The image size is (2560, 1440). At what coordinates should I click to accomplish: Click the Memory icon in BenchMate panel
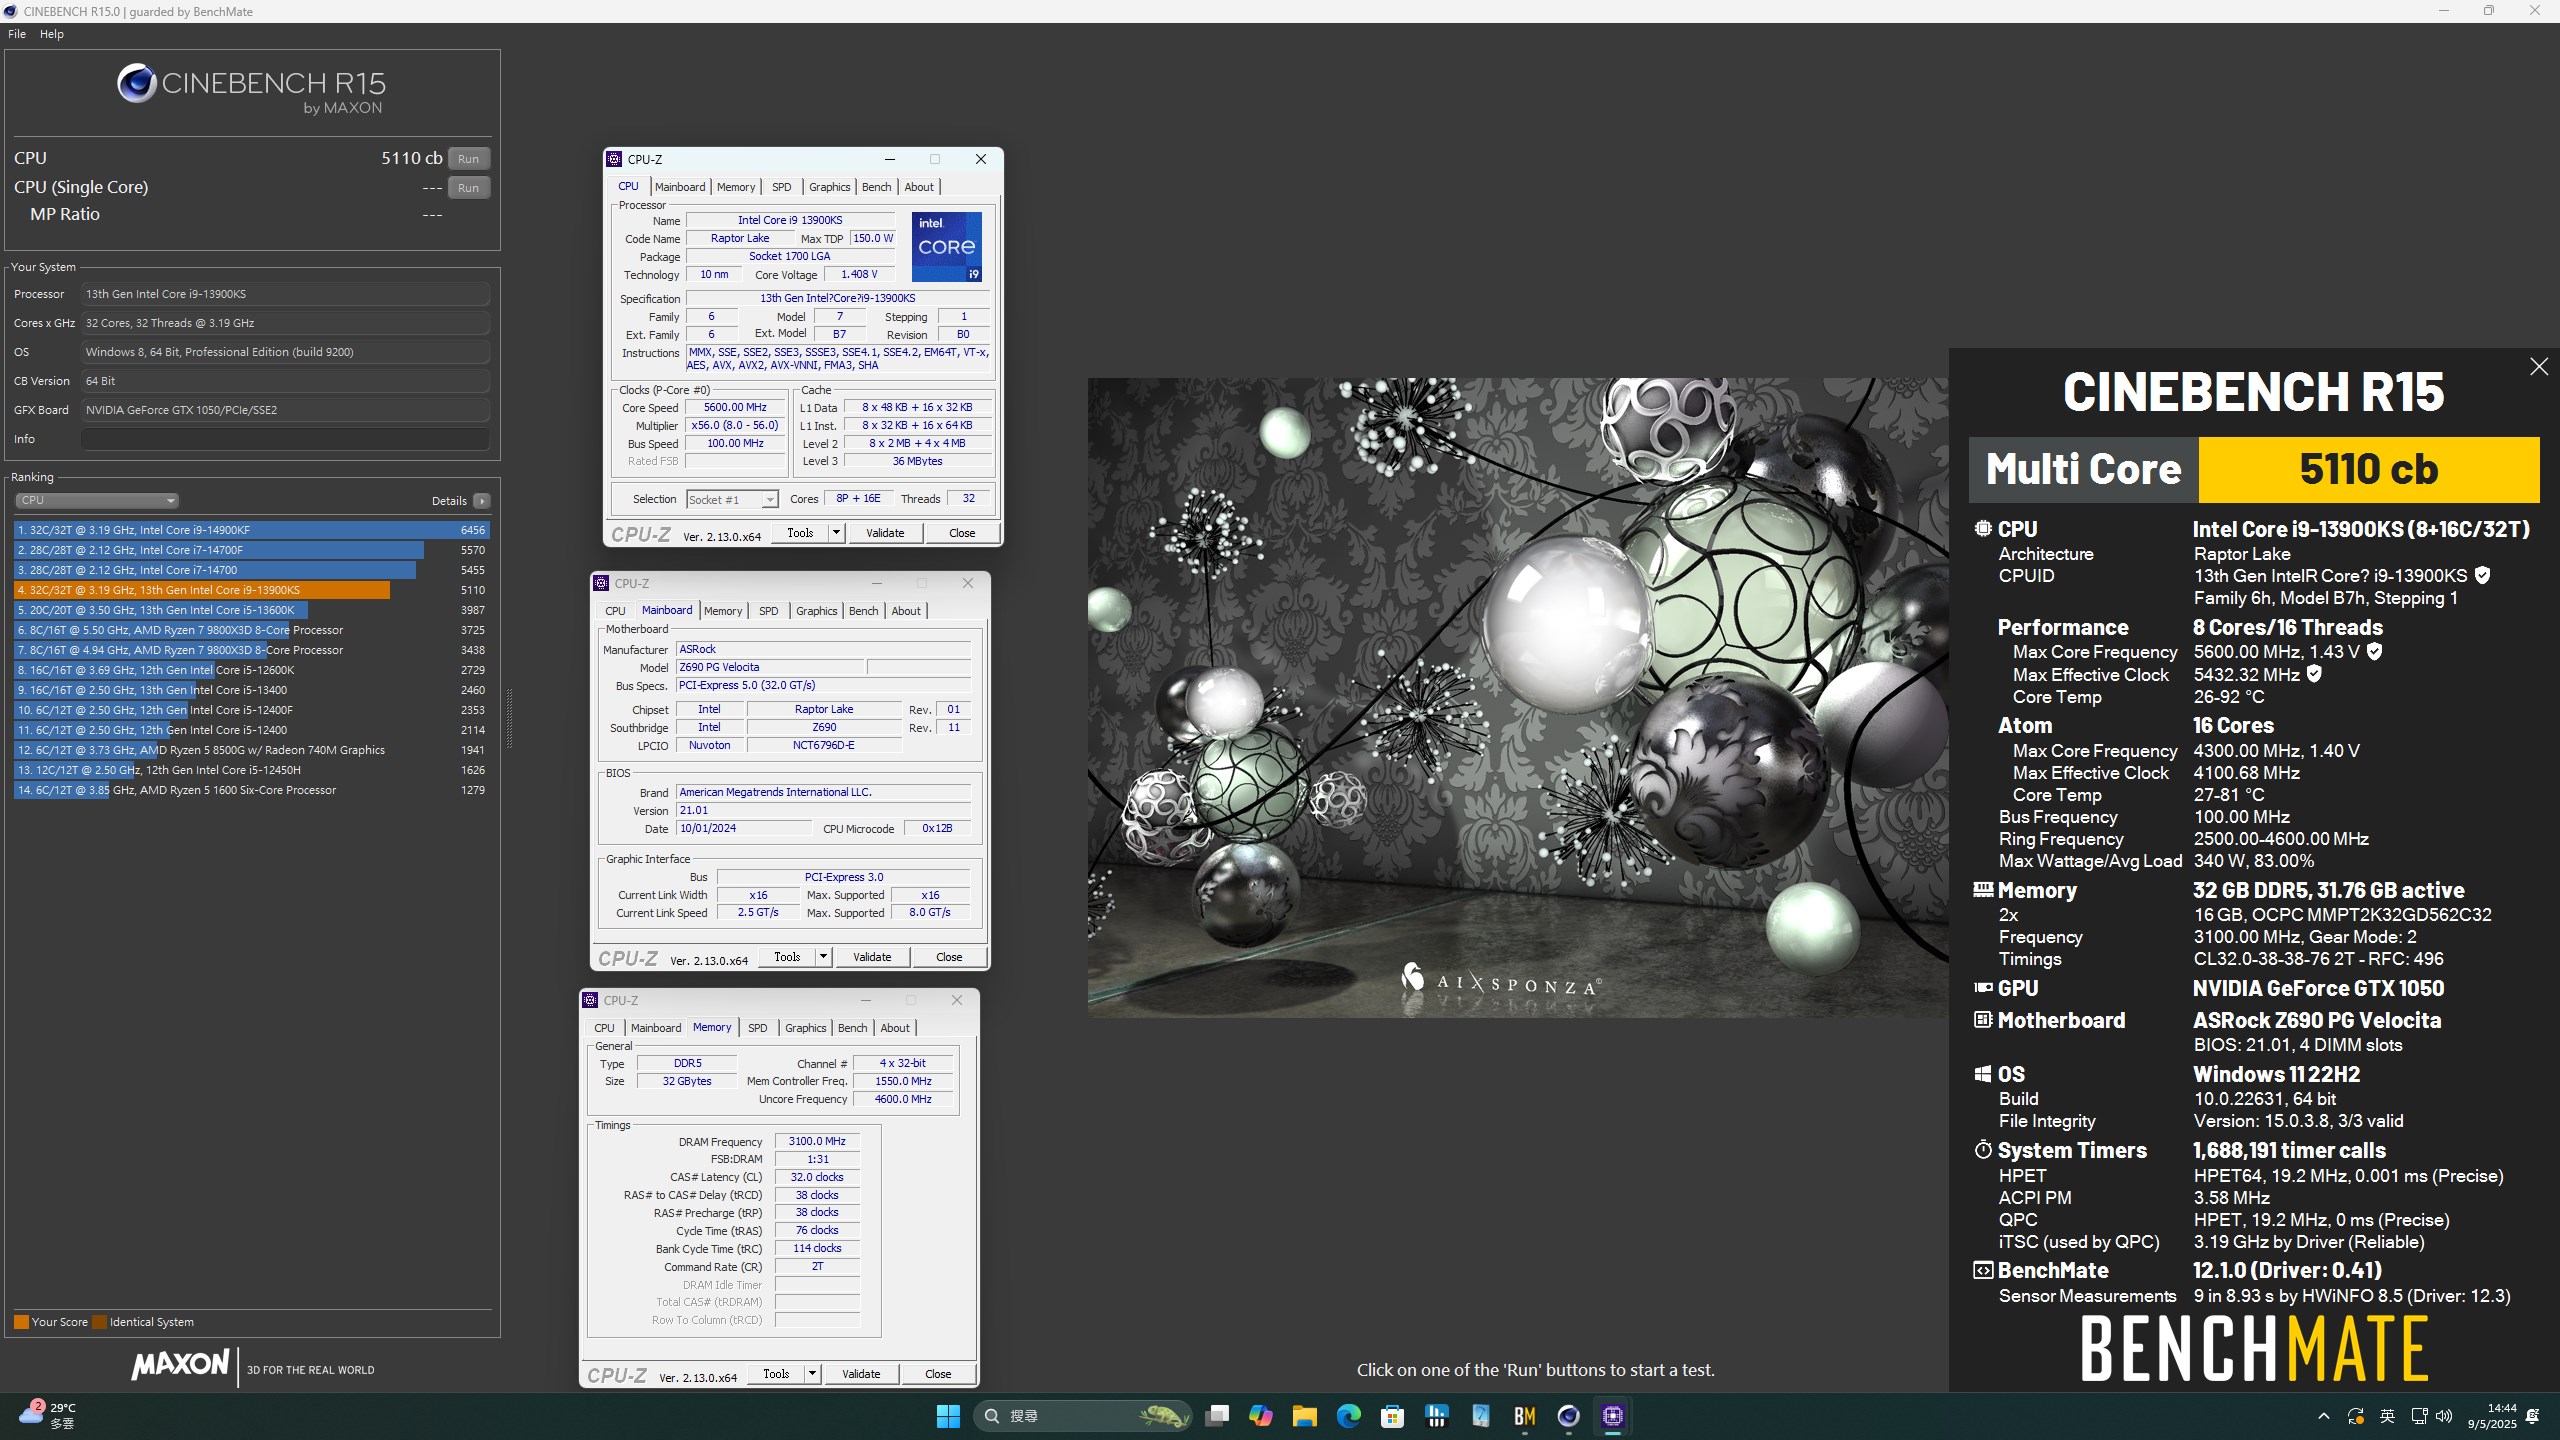(1983, 889)
